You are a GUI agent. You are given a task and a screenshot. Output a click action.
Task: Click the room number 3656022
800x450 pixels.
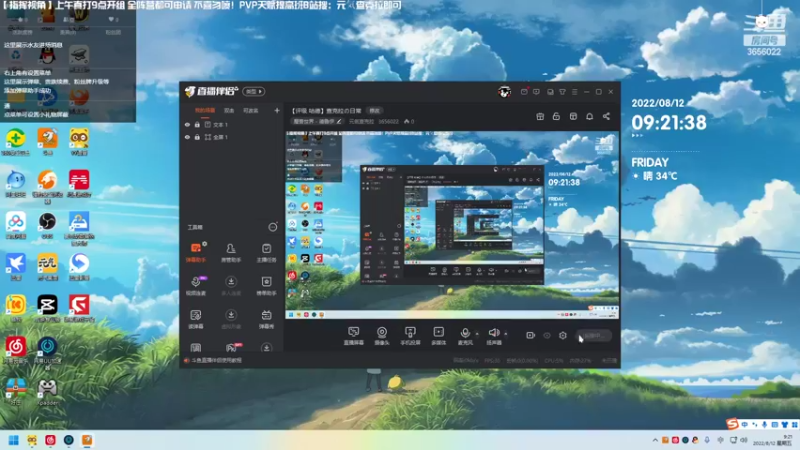(388, 121)
